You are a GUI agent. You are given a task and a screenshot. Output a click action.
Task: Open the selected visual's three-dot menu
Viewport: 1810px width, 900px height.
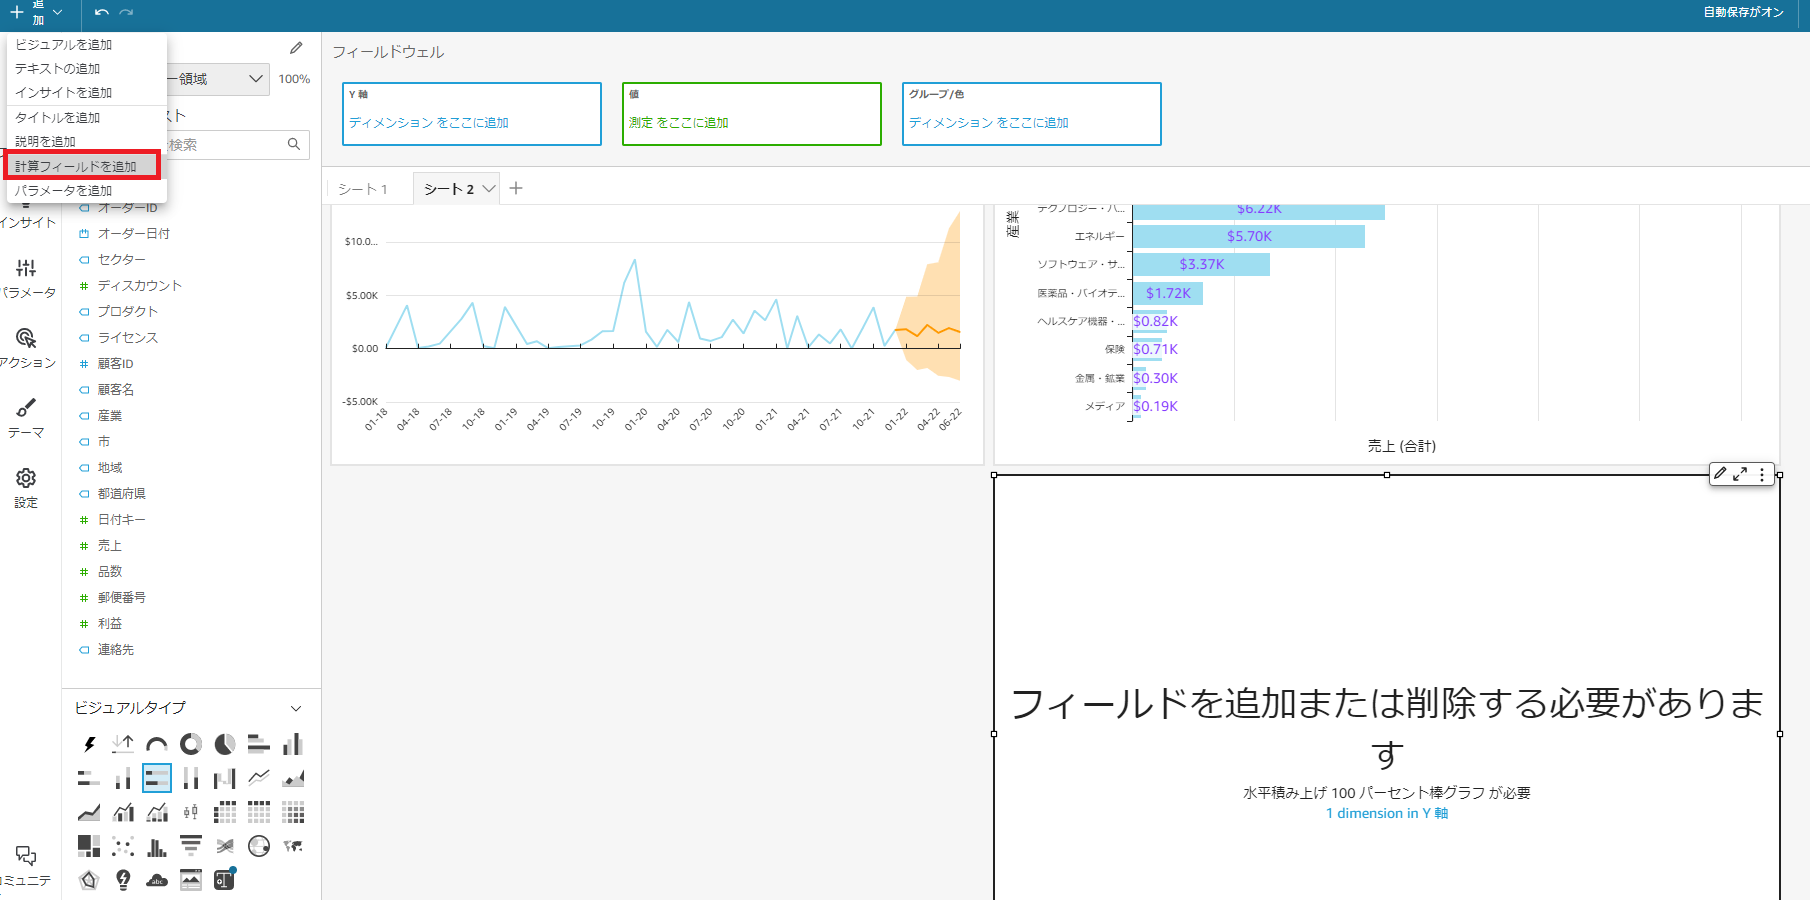1762,474
